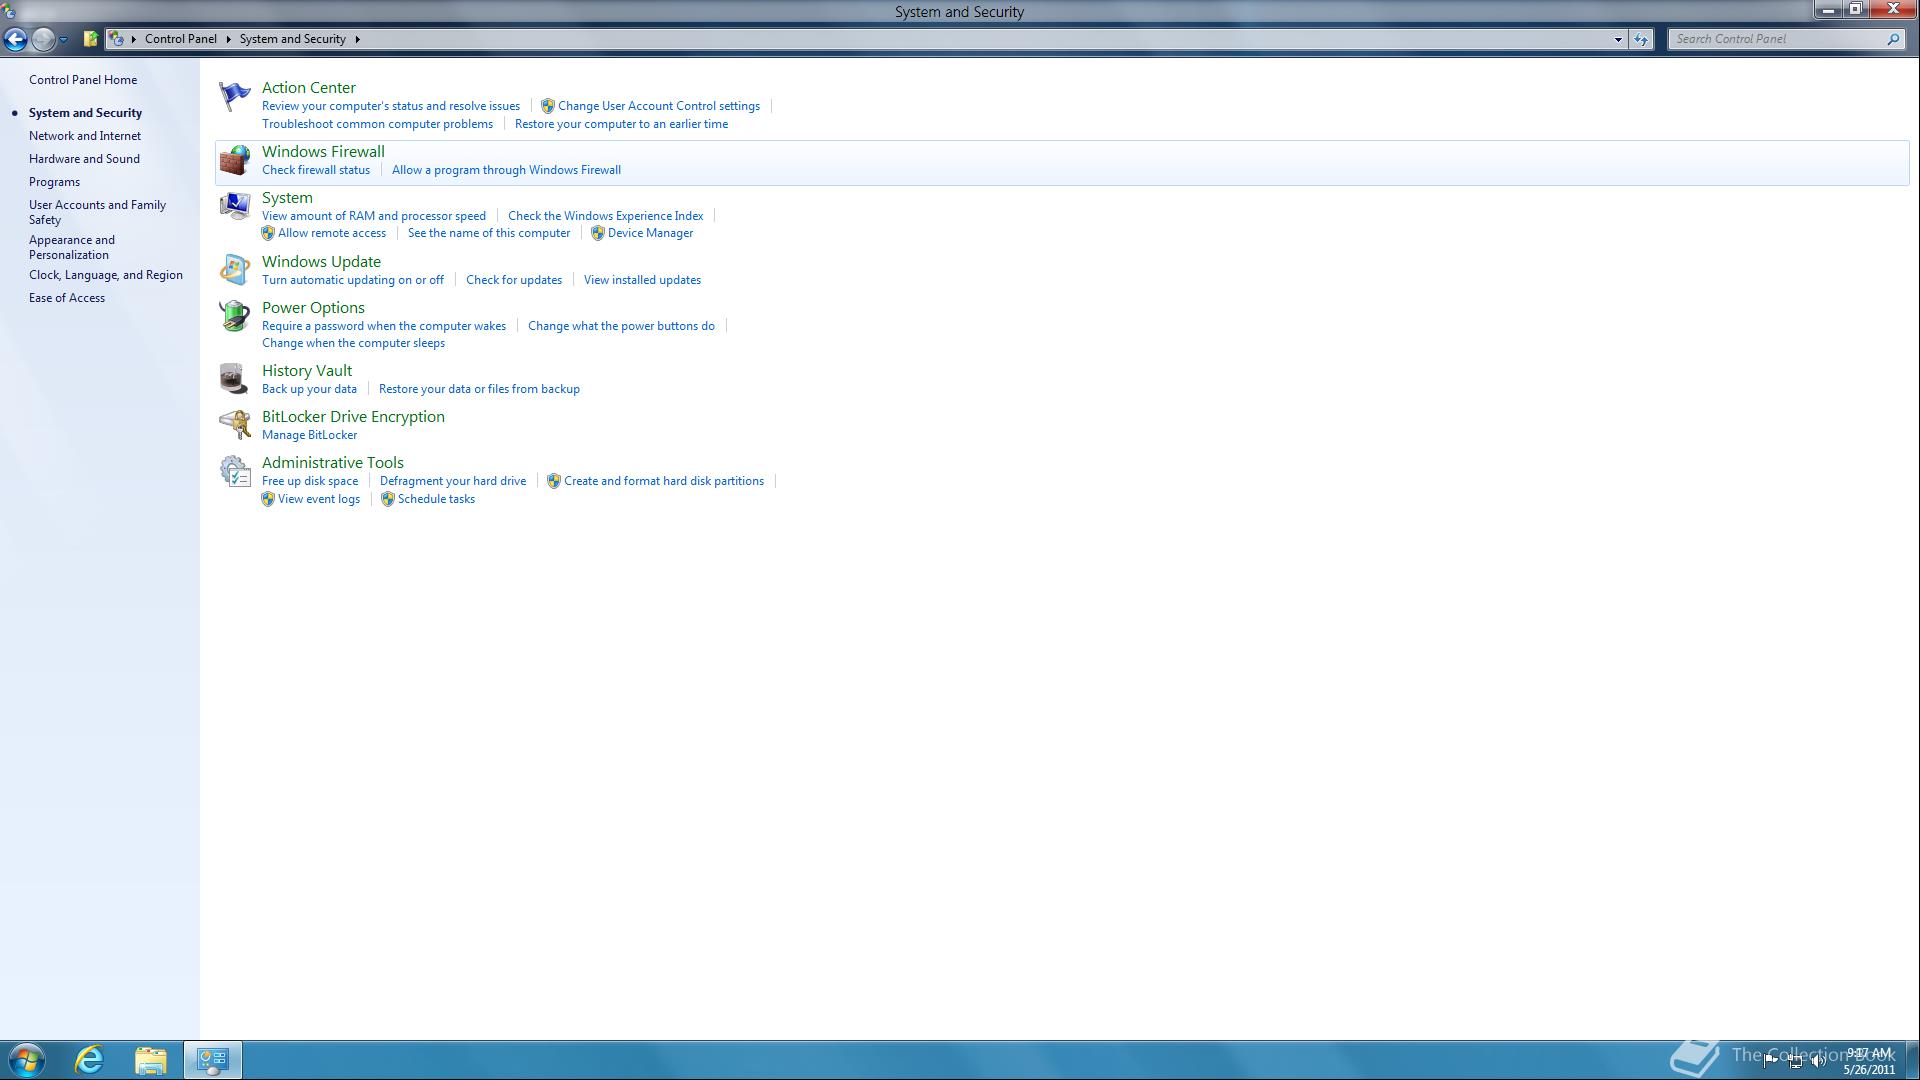Screen dimensions: 1920x1080
Task: Click the refresh button beside address bar
Action: point(1641,39)
